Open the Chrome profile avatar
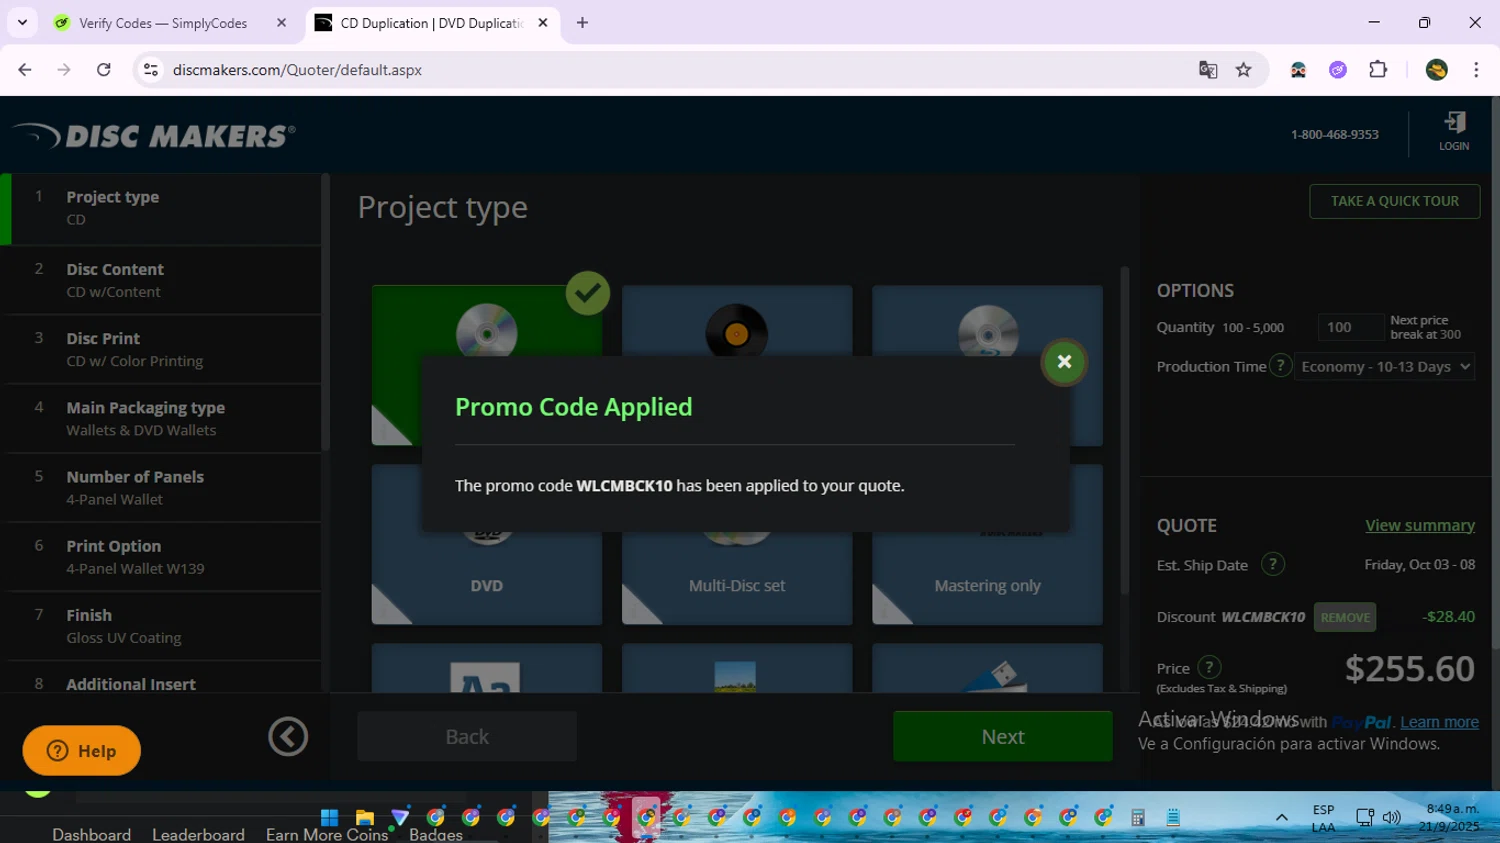 coord(1437,70)
